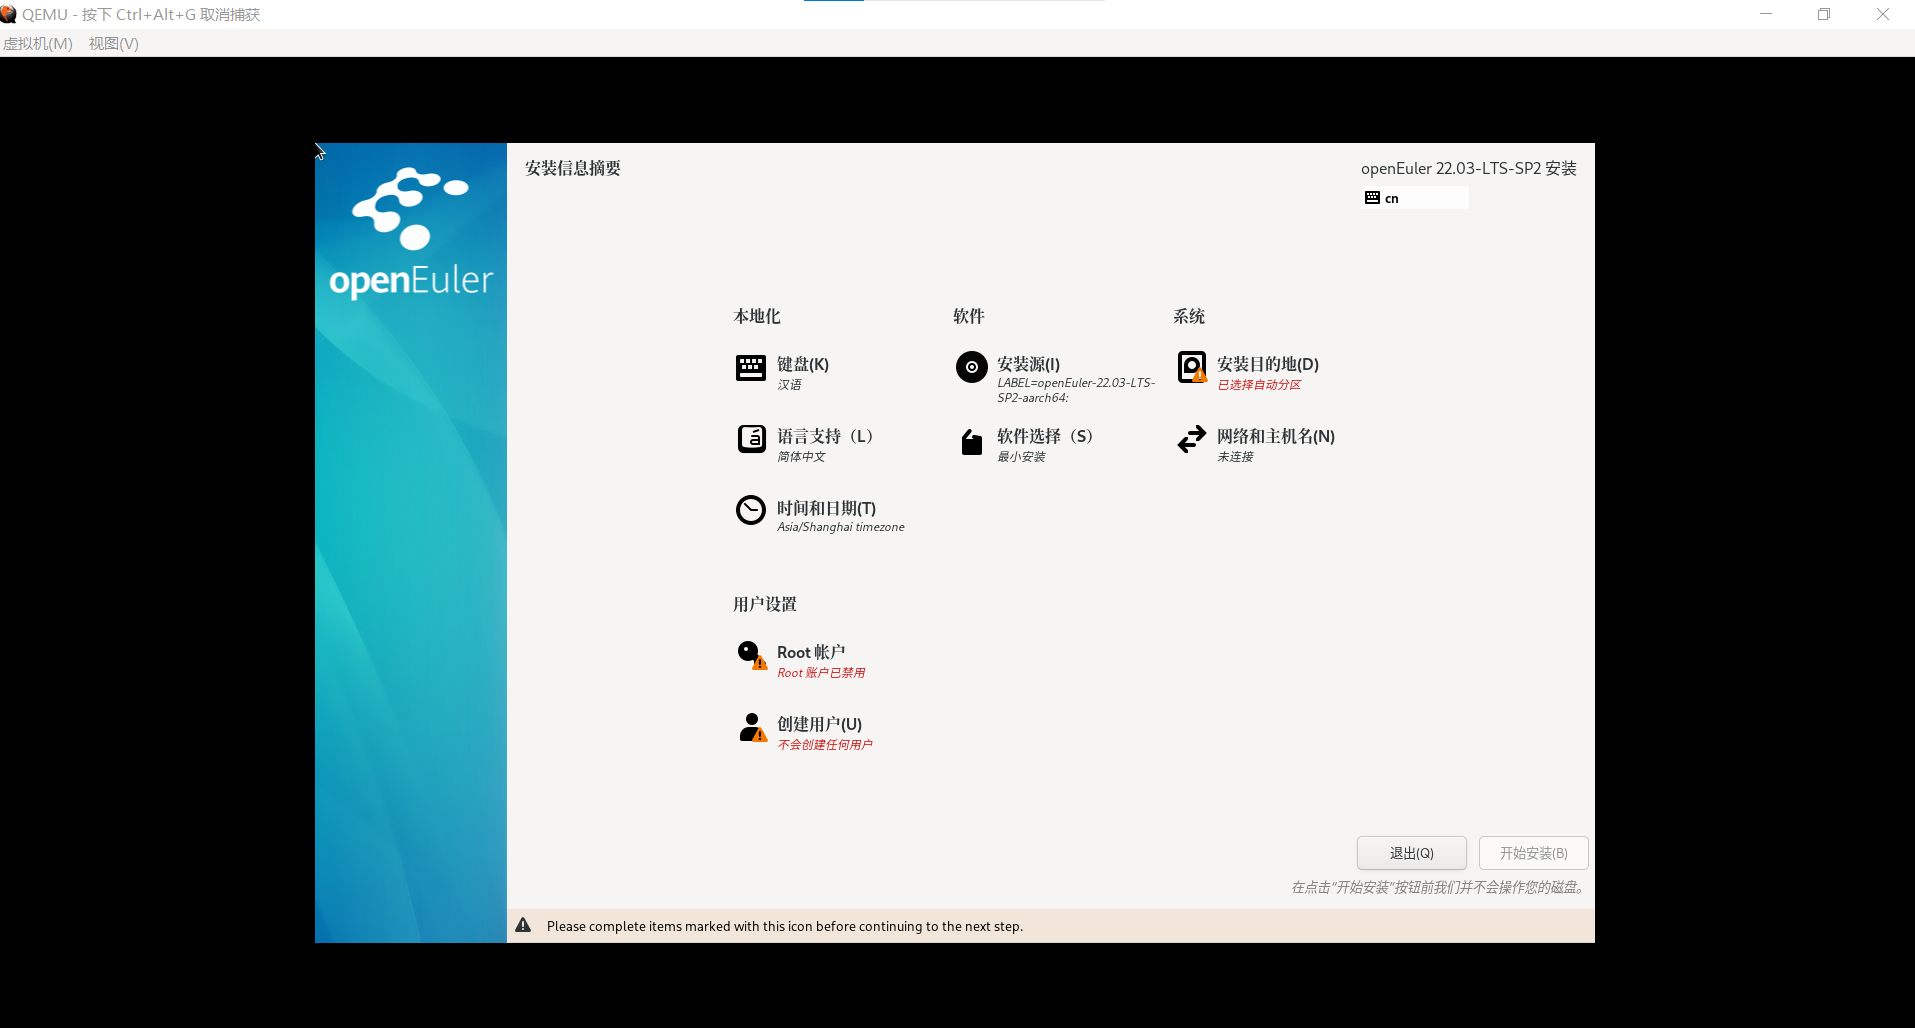Screen dimensions: 1915x1028
Task: Open the network arrows icon
Action: [1192, 439]
